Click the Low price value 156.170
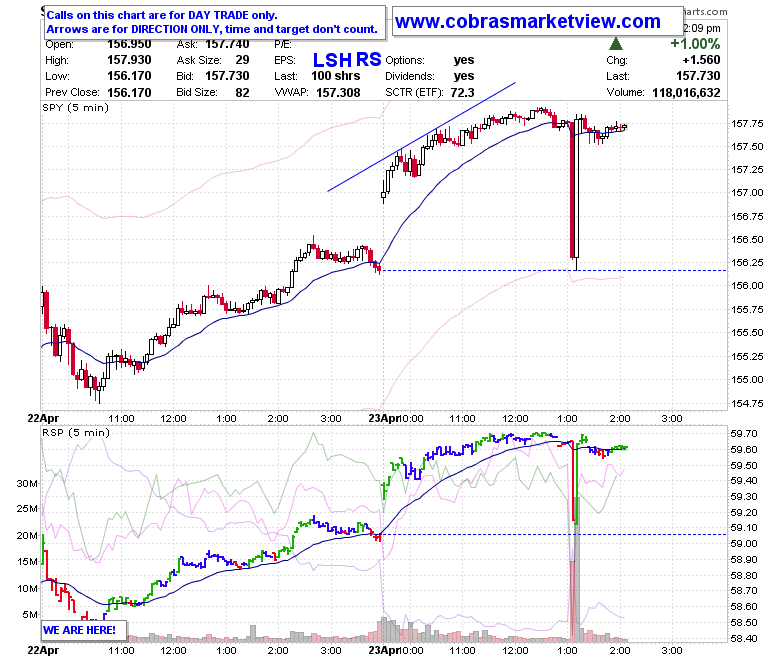This screenshot has height=659, width=780. 129,76
